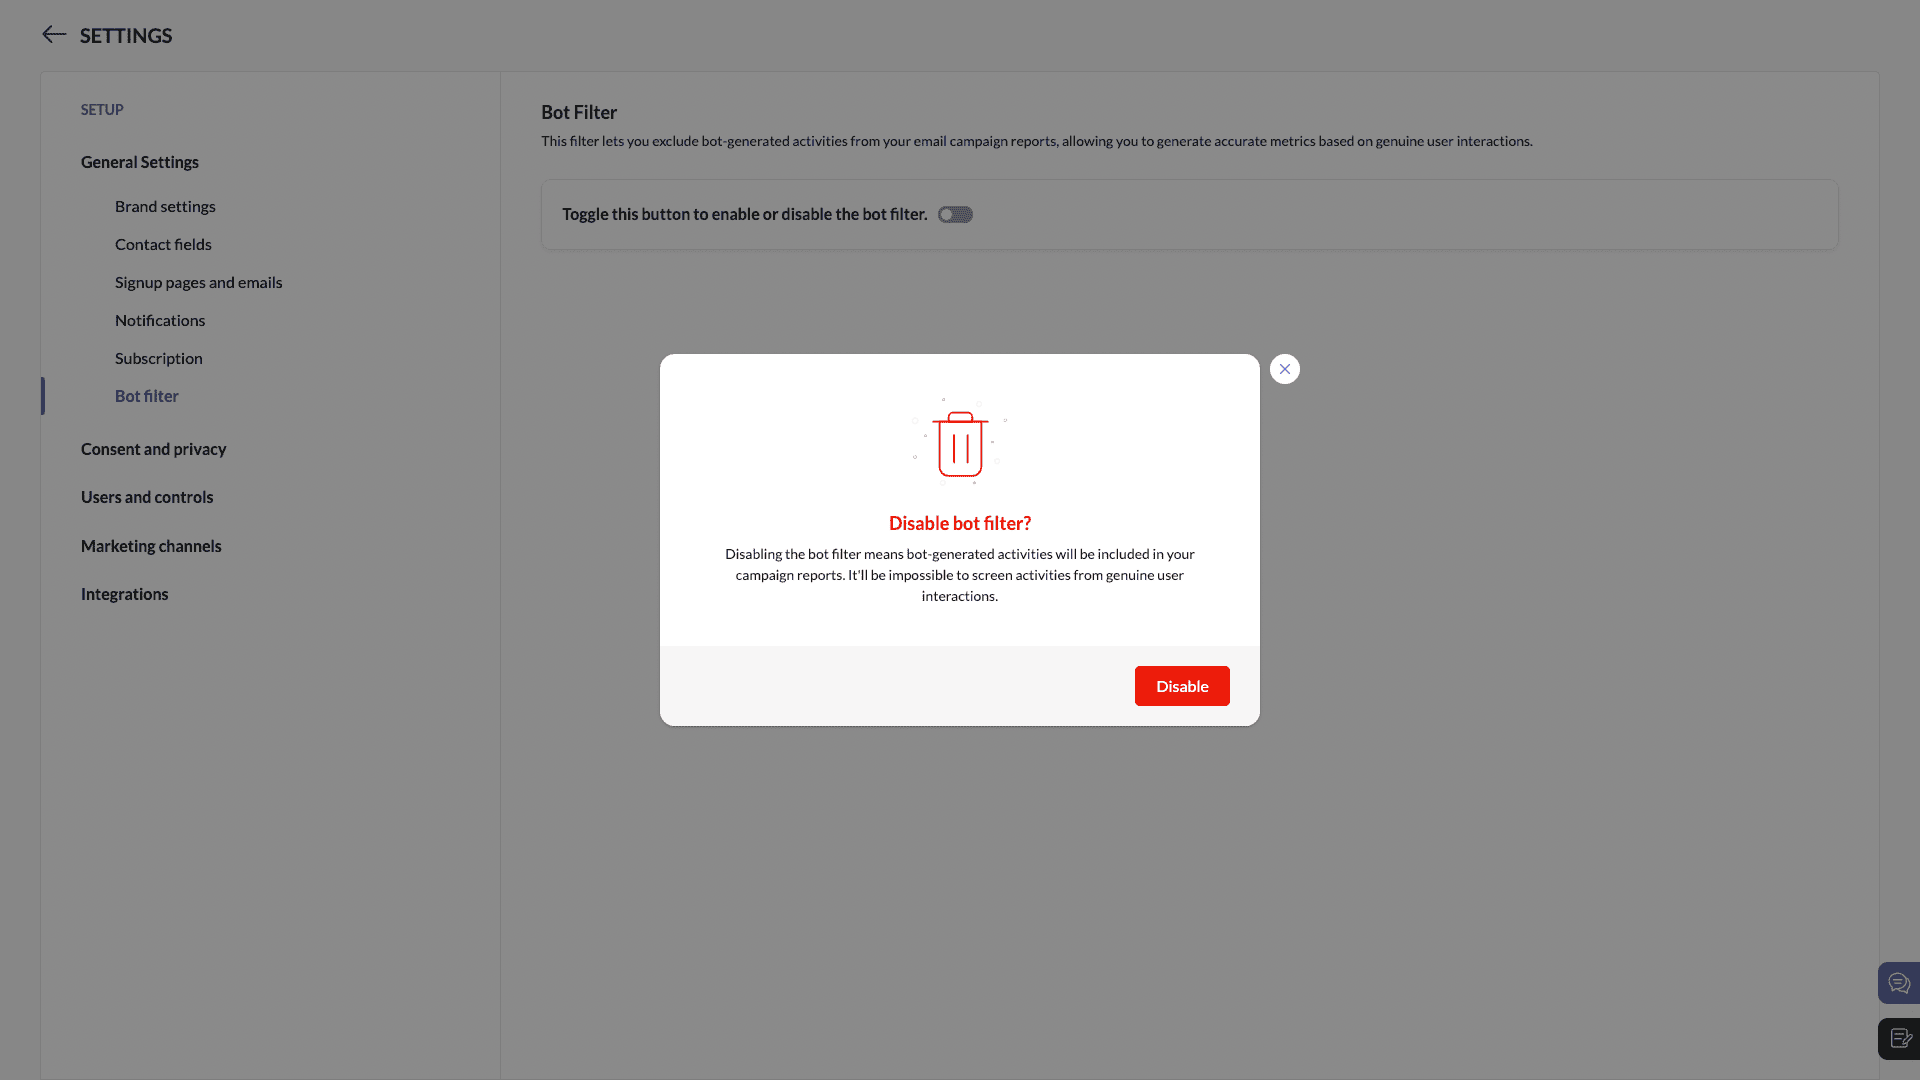Screen dimensions: 1920x1080
Task: Open Brand settings
Action: (165, 206)
